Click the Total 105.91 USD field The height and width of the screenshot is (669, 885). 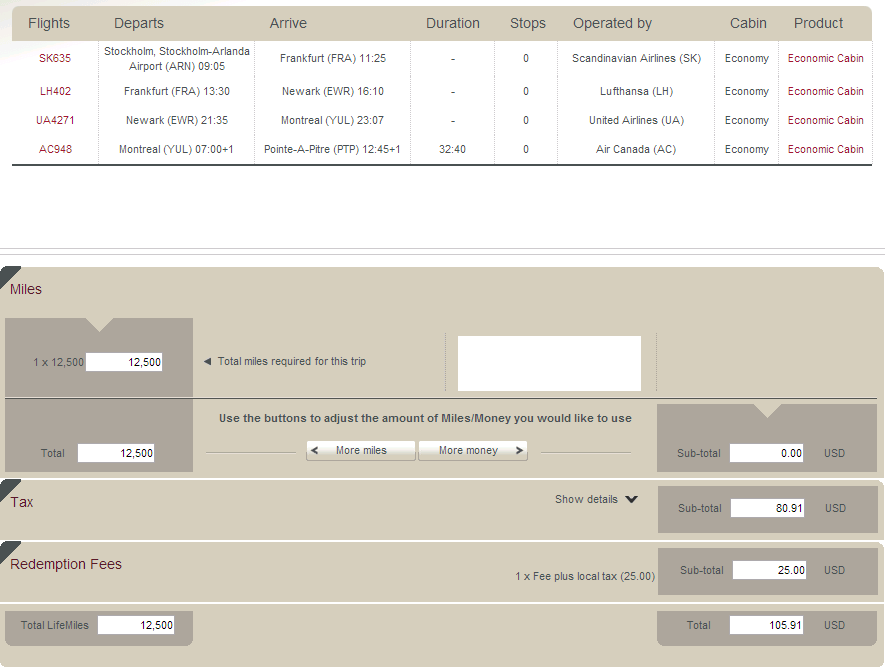pos(767,625)
